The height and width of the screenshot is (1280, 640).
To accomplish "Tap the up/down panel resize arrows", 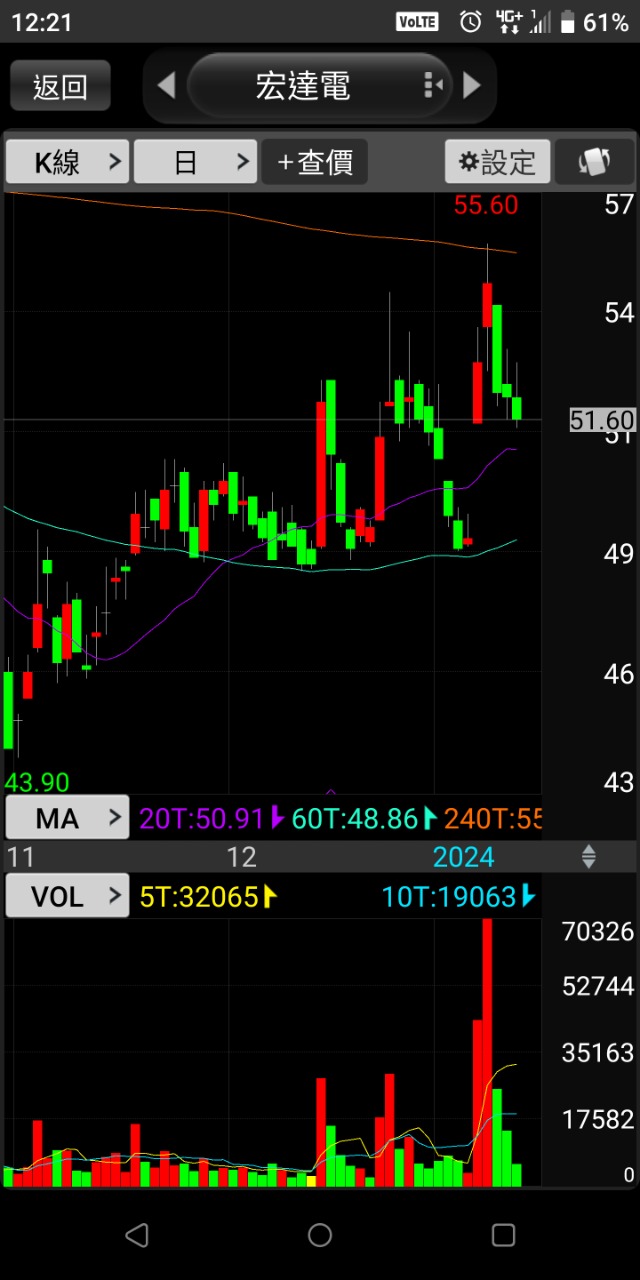I will pos(589,856).
